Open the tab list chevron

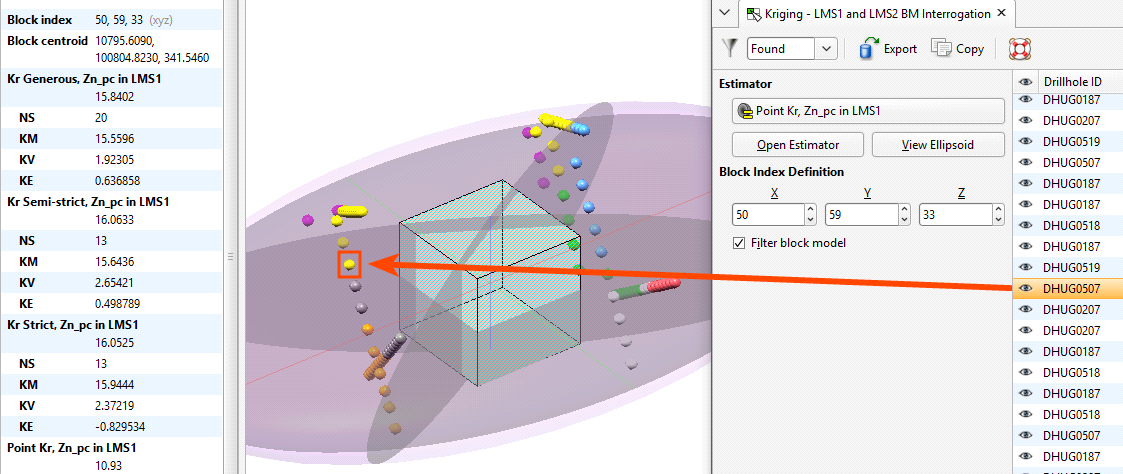pyautogui.click(x=725, y=14)
